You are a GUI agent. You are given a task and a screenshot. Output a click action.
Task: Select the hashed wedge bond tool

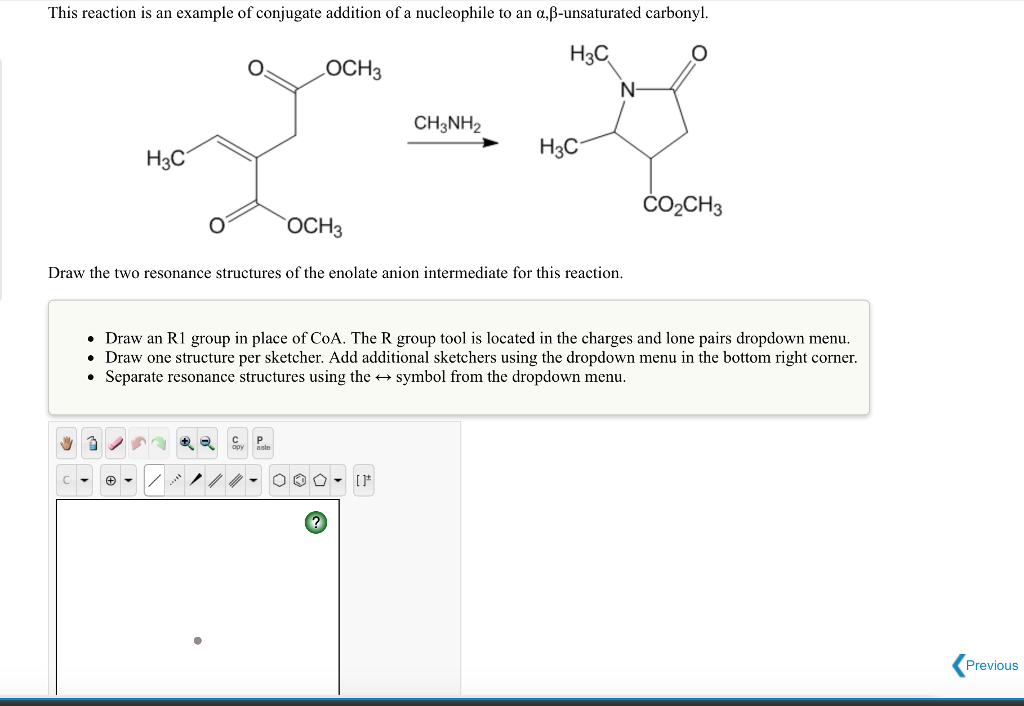175,479
